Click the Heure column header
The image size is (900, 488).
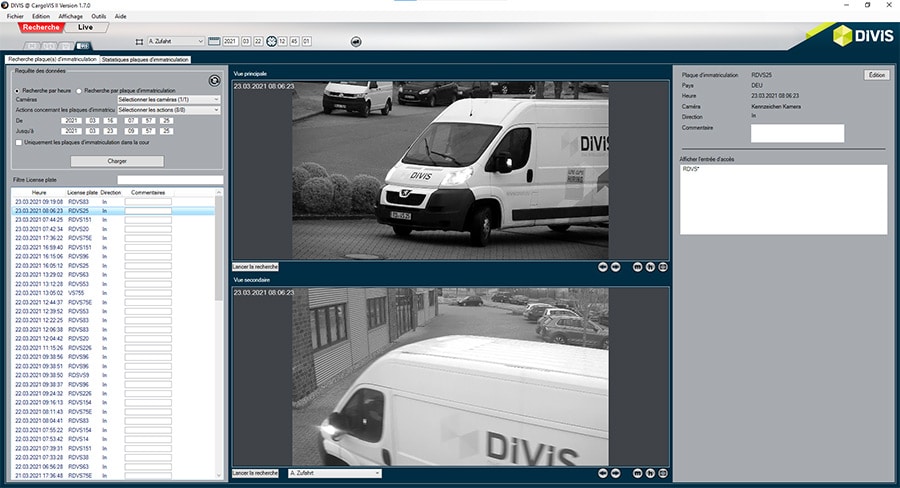pos(39,193)
